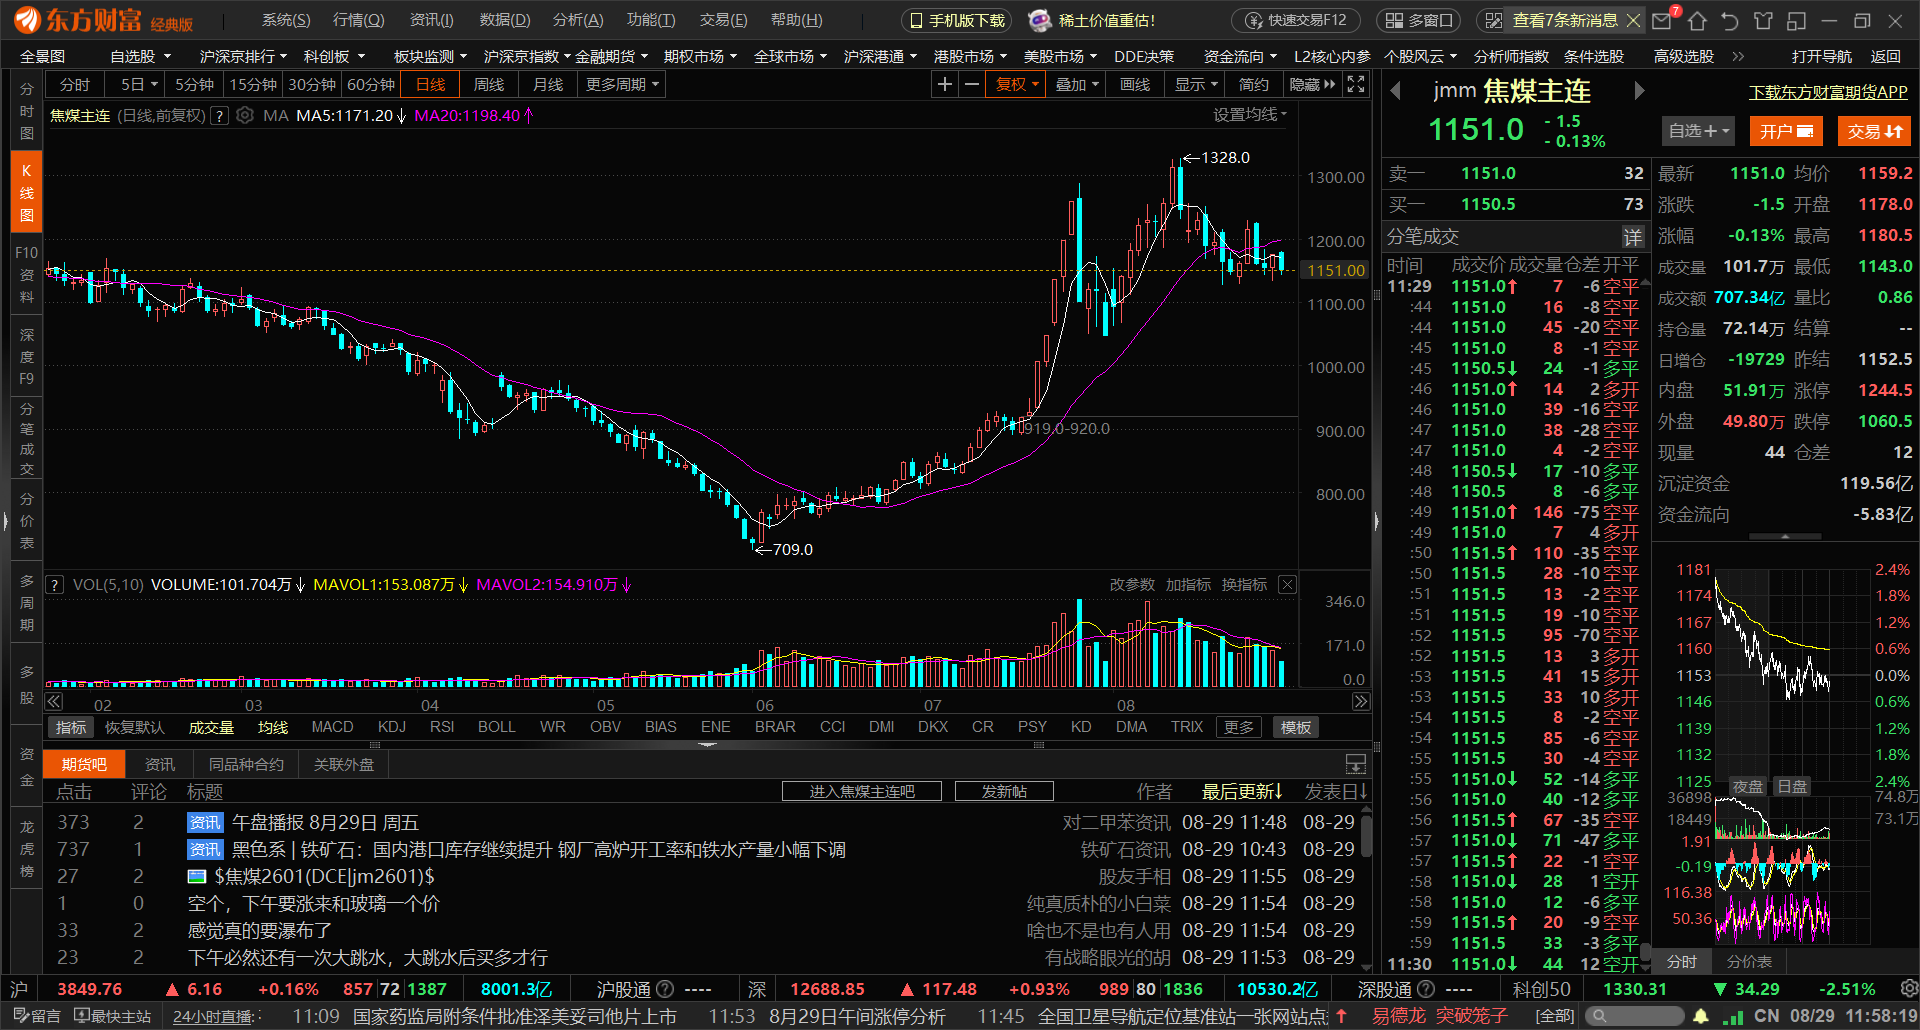Toggle the 简约 simple view mode
The height and width of the screenshot is (1030, 1920).
pos(1253,85)
